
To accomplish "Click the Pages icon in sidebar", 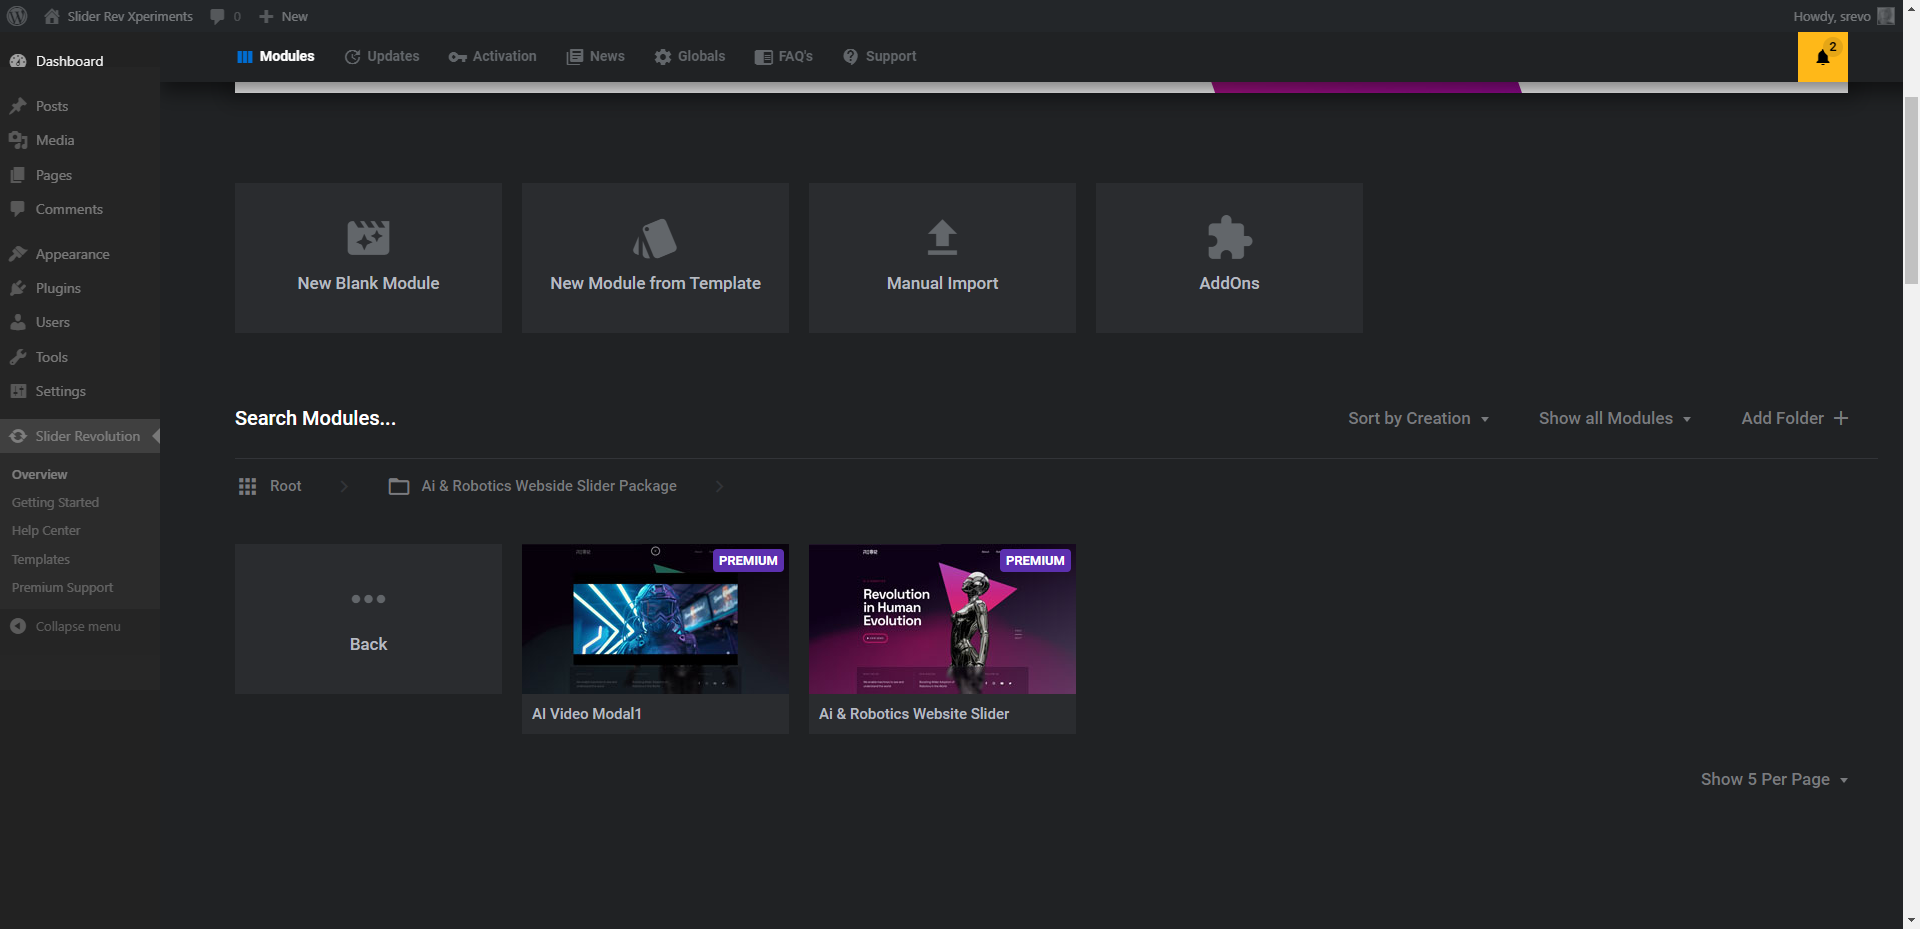I will click(x=18, y=175).
